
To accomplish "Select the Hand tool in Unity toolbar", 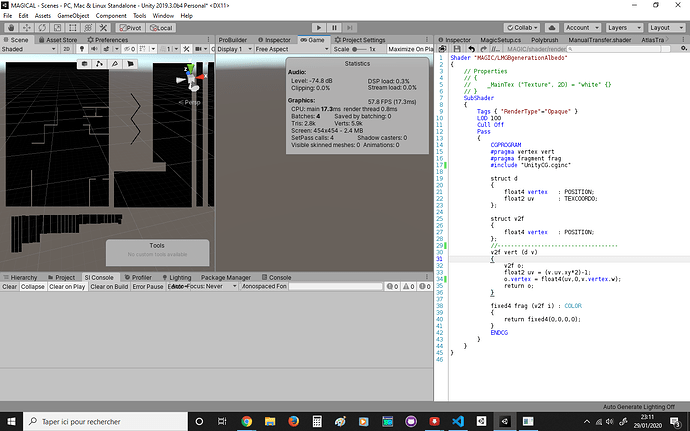I will coord(9,28).
